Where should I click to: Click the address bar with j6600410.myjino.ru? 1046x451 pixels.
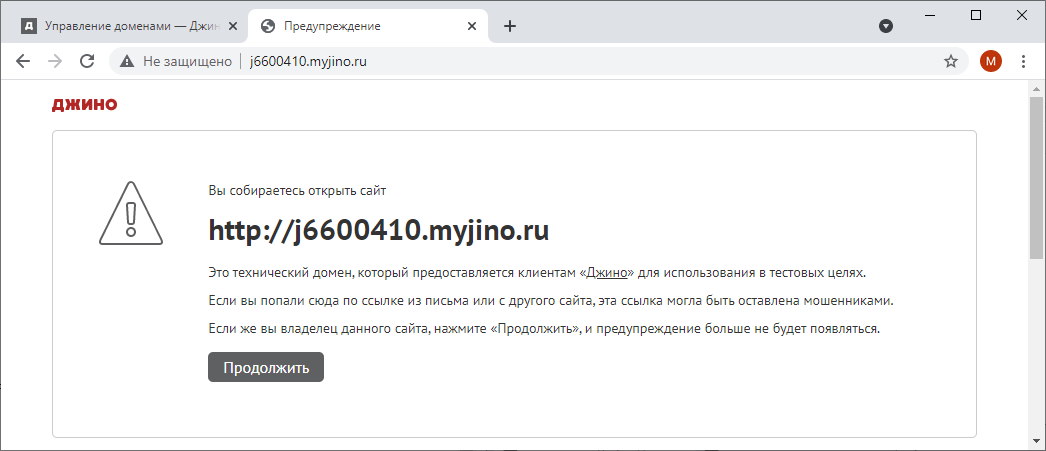tap(500, 61)
